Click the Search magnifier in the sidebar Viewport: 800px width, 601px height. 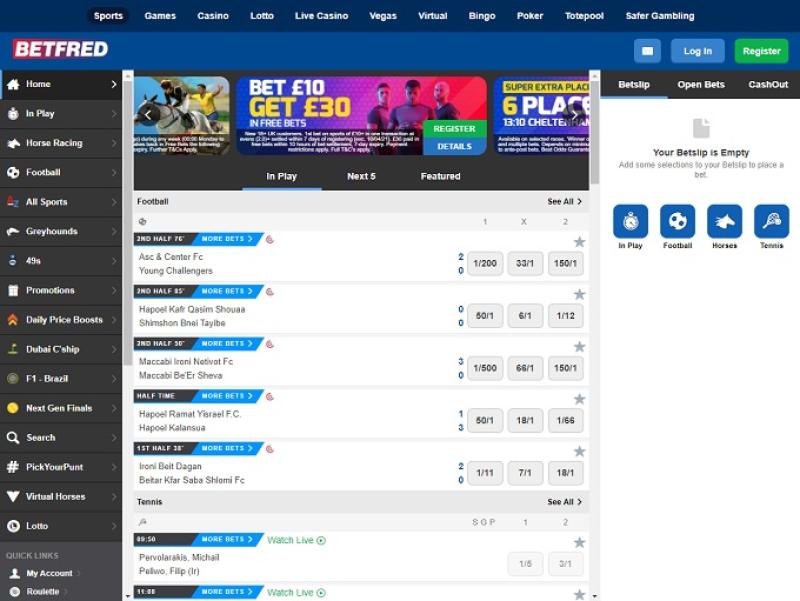click(13, 437)
